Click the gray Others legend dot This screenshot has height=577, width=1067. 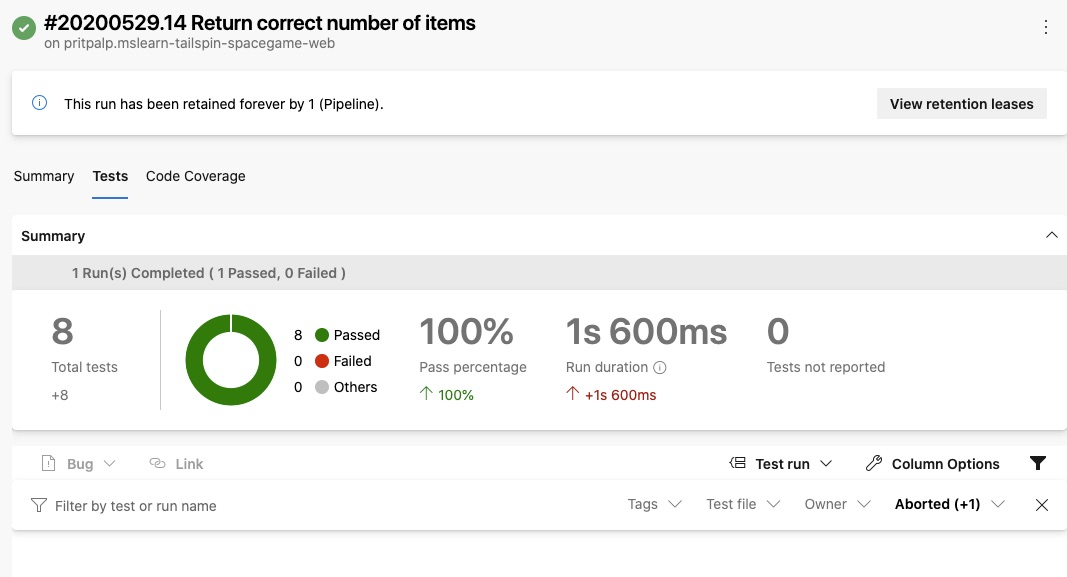tap(322, 386)
